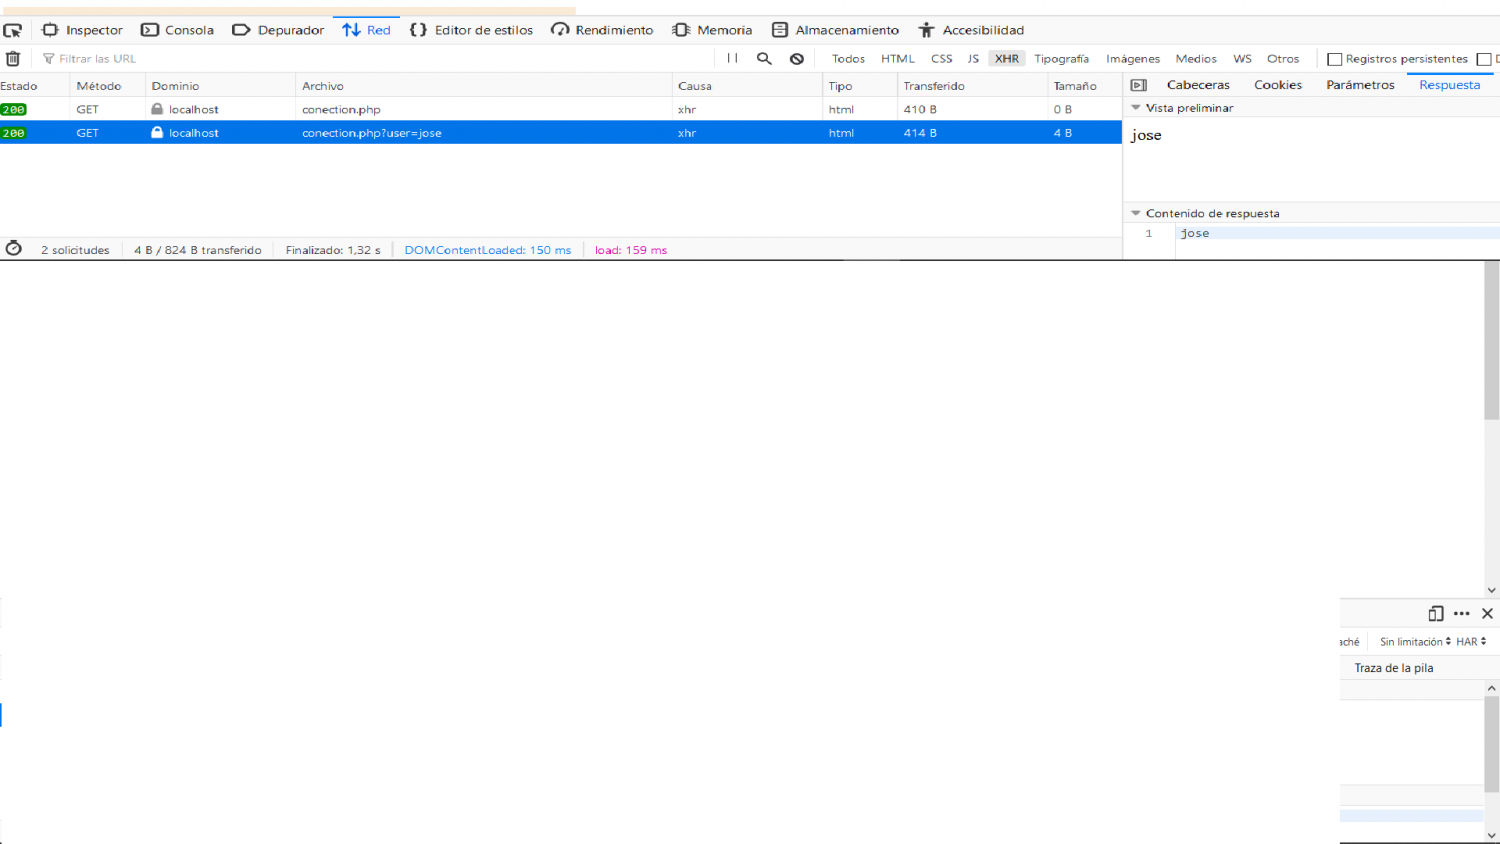Toggle responsive design mode icon
Viewport: 1500px width, 844px height.
tap(1436, 614)
